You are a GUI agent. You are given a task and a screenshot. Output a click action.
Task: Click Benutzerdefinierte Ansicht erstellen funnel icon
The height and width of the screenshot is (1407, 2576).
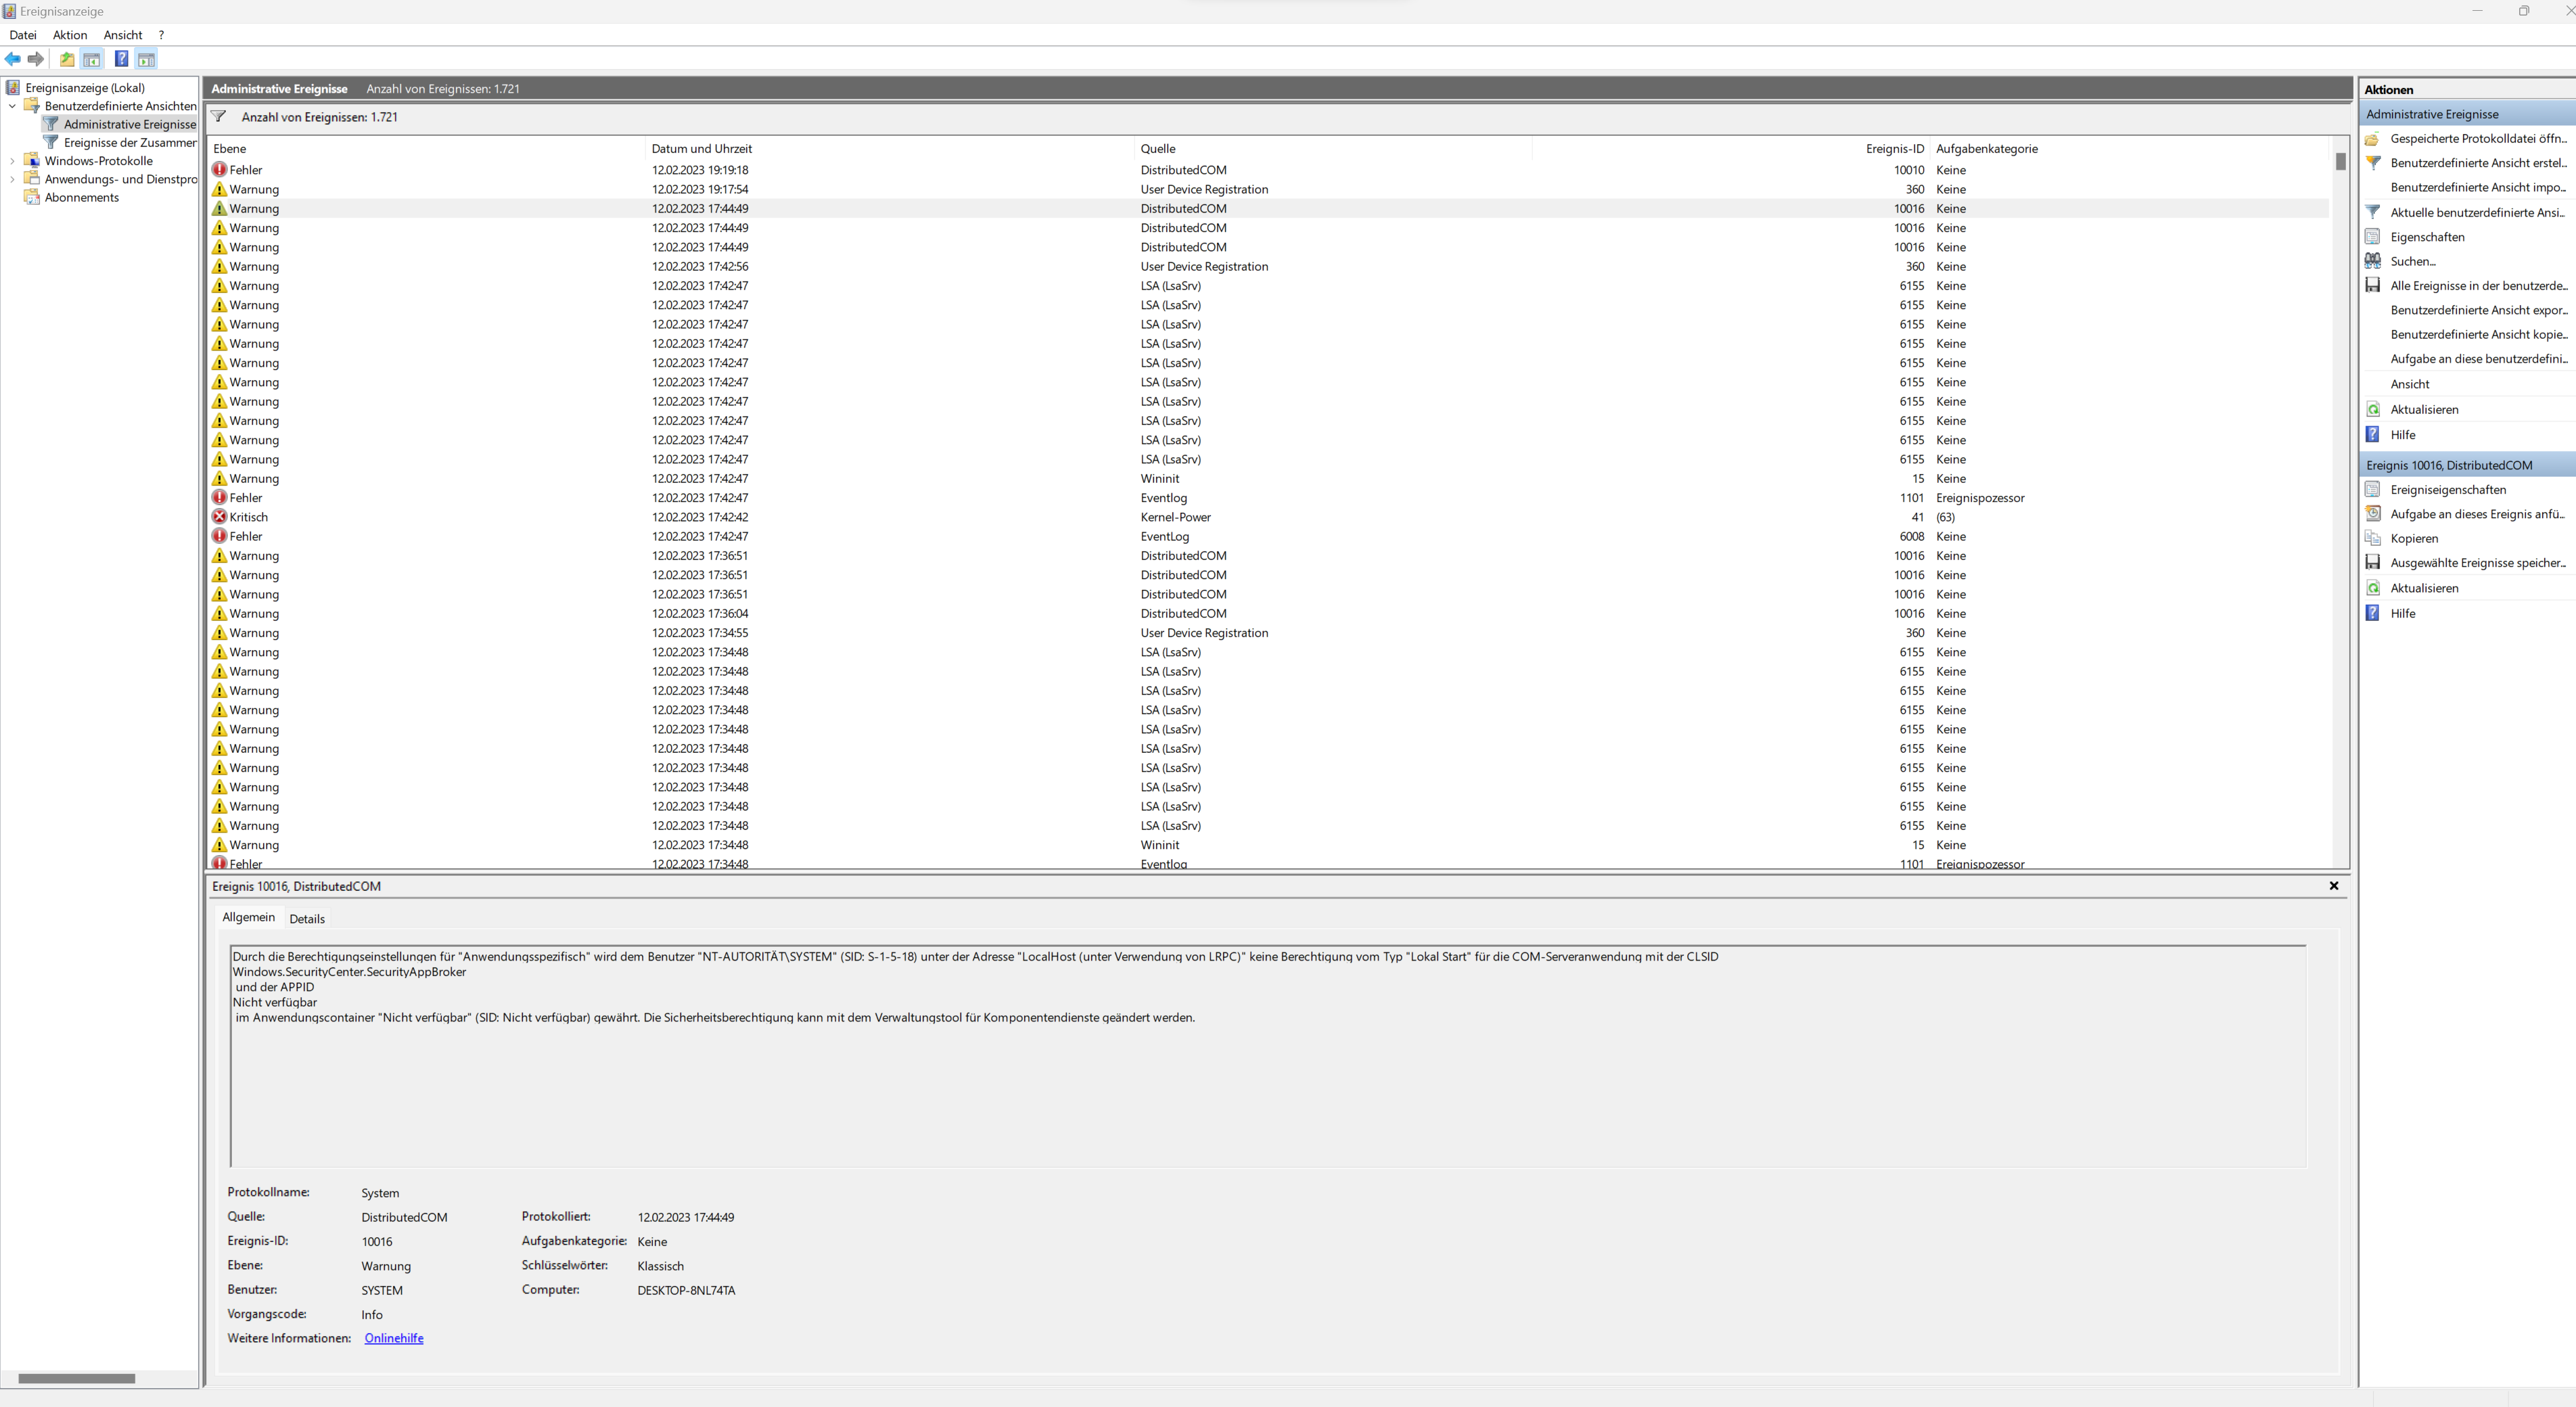click(x=2373, y=163)
